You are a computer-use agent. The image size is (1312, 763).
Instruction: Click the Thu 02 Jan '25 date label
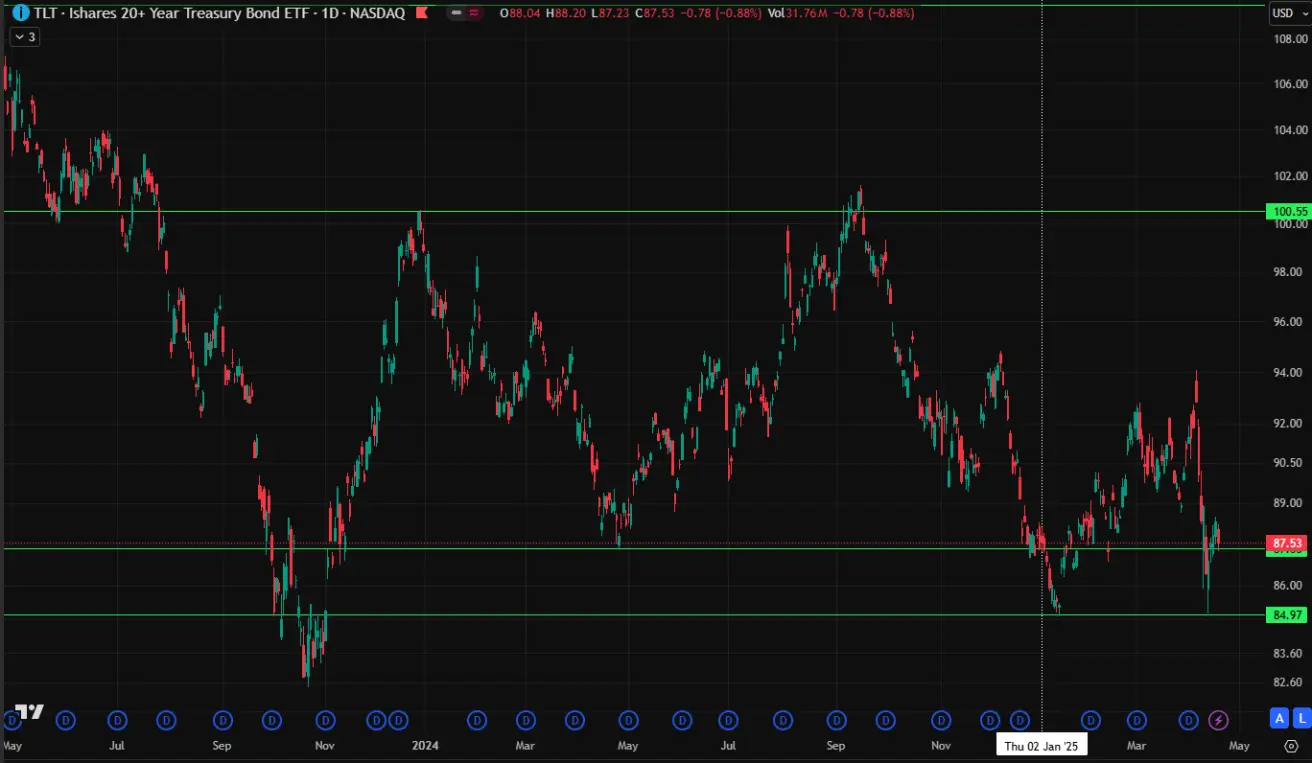pyautogui.click(x=1042, y=746)
